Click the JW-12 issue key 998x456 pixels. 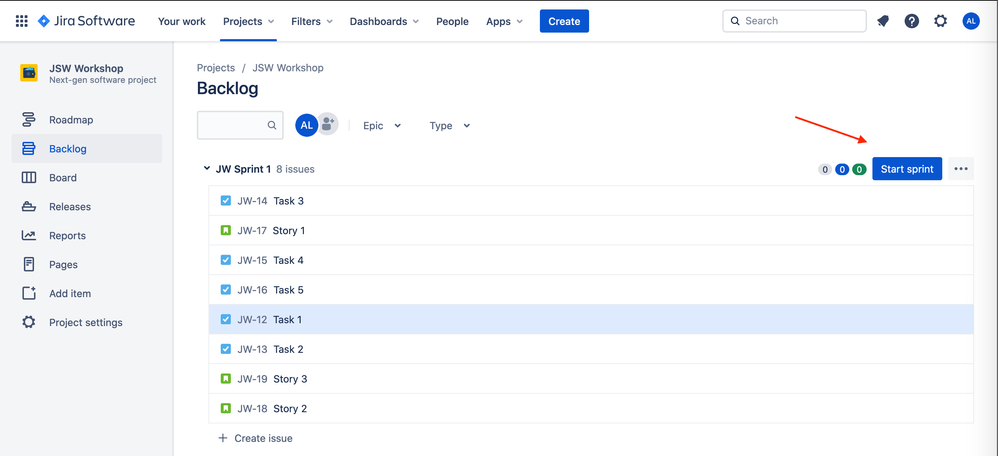click(252, 320)
